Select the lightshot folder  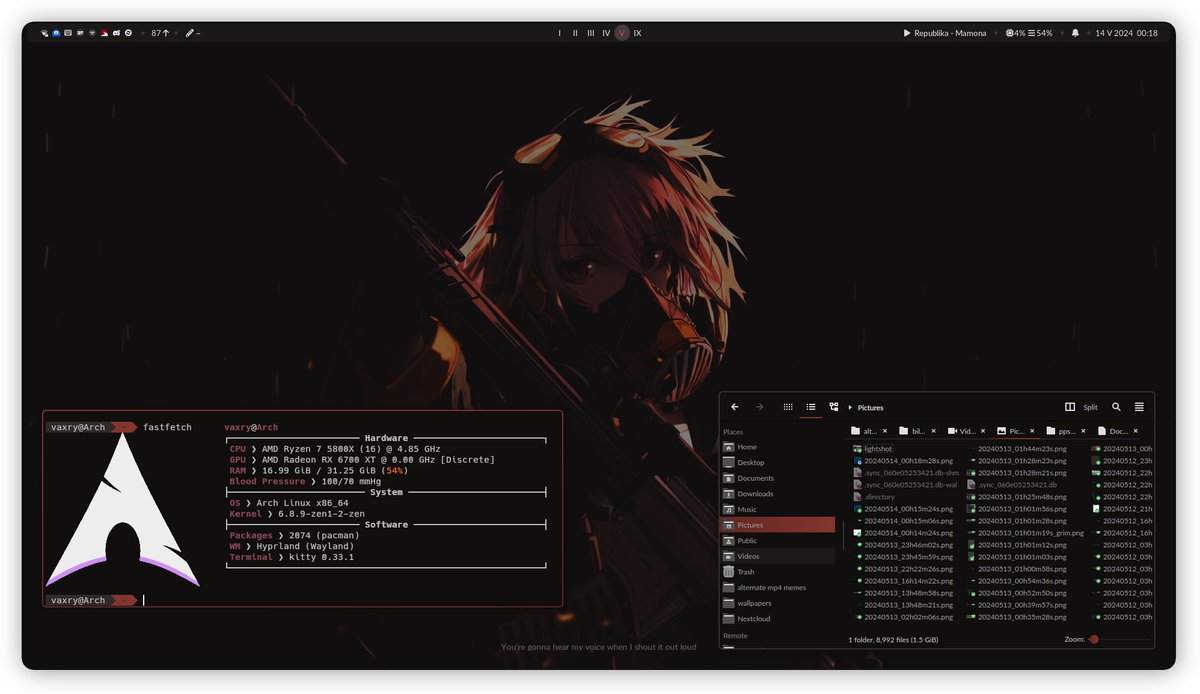[873, 449]
